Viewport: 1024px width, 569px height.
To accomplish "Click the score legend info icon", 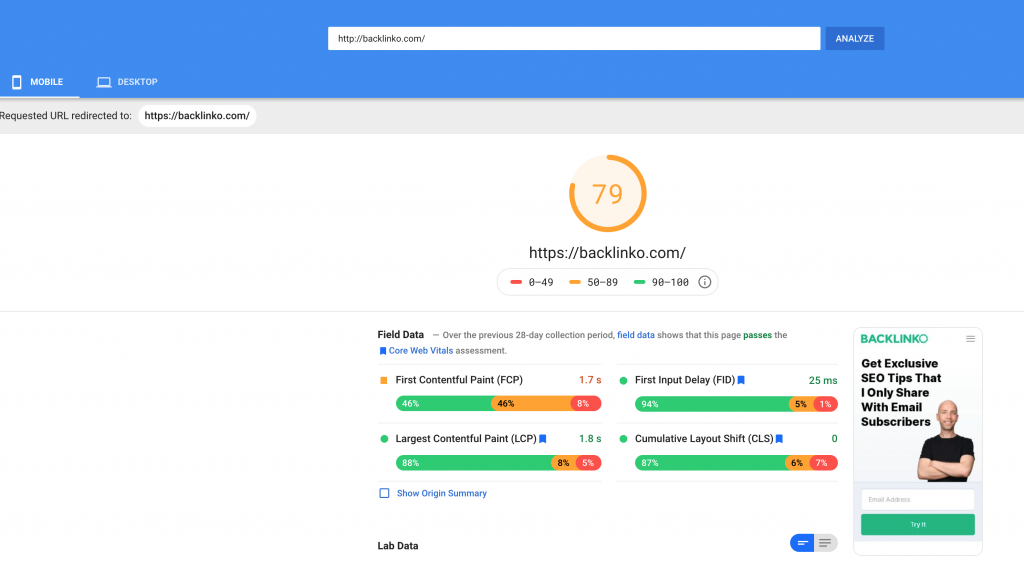I will point(704,282).
